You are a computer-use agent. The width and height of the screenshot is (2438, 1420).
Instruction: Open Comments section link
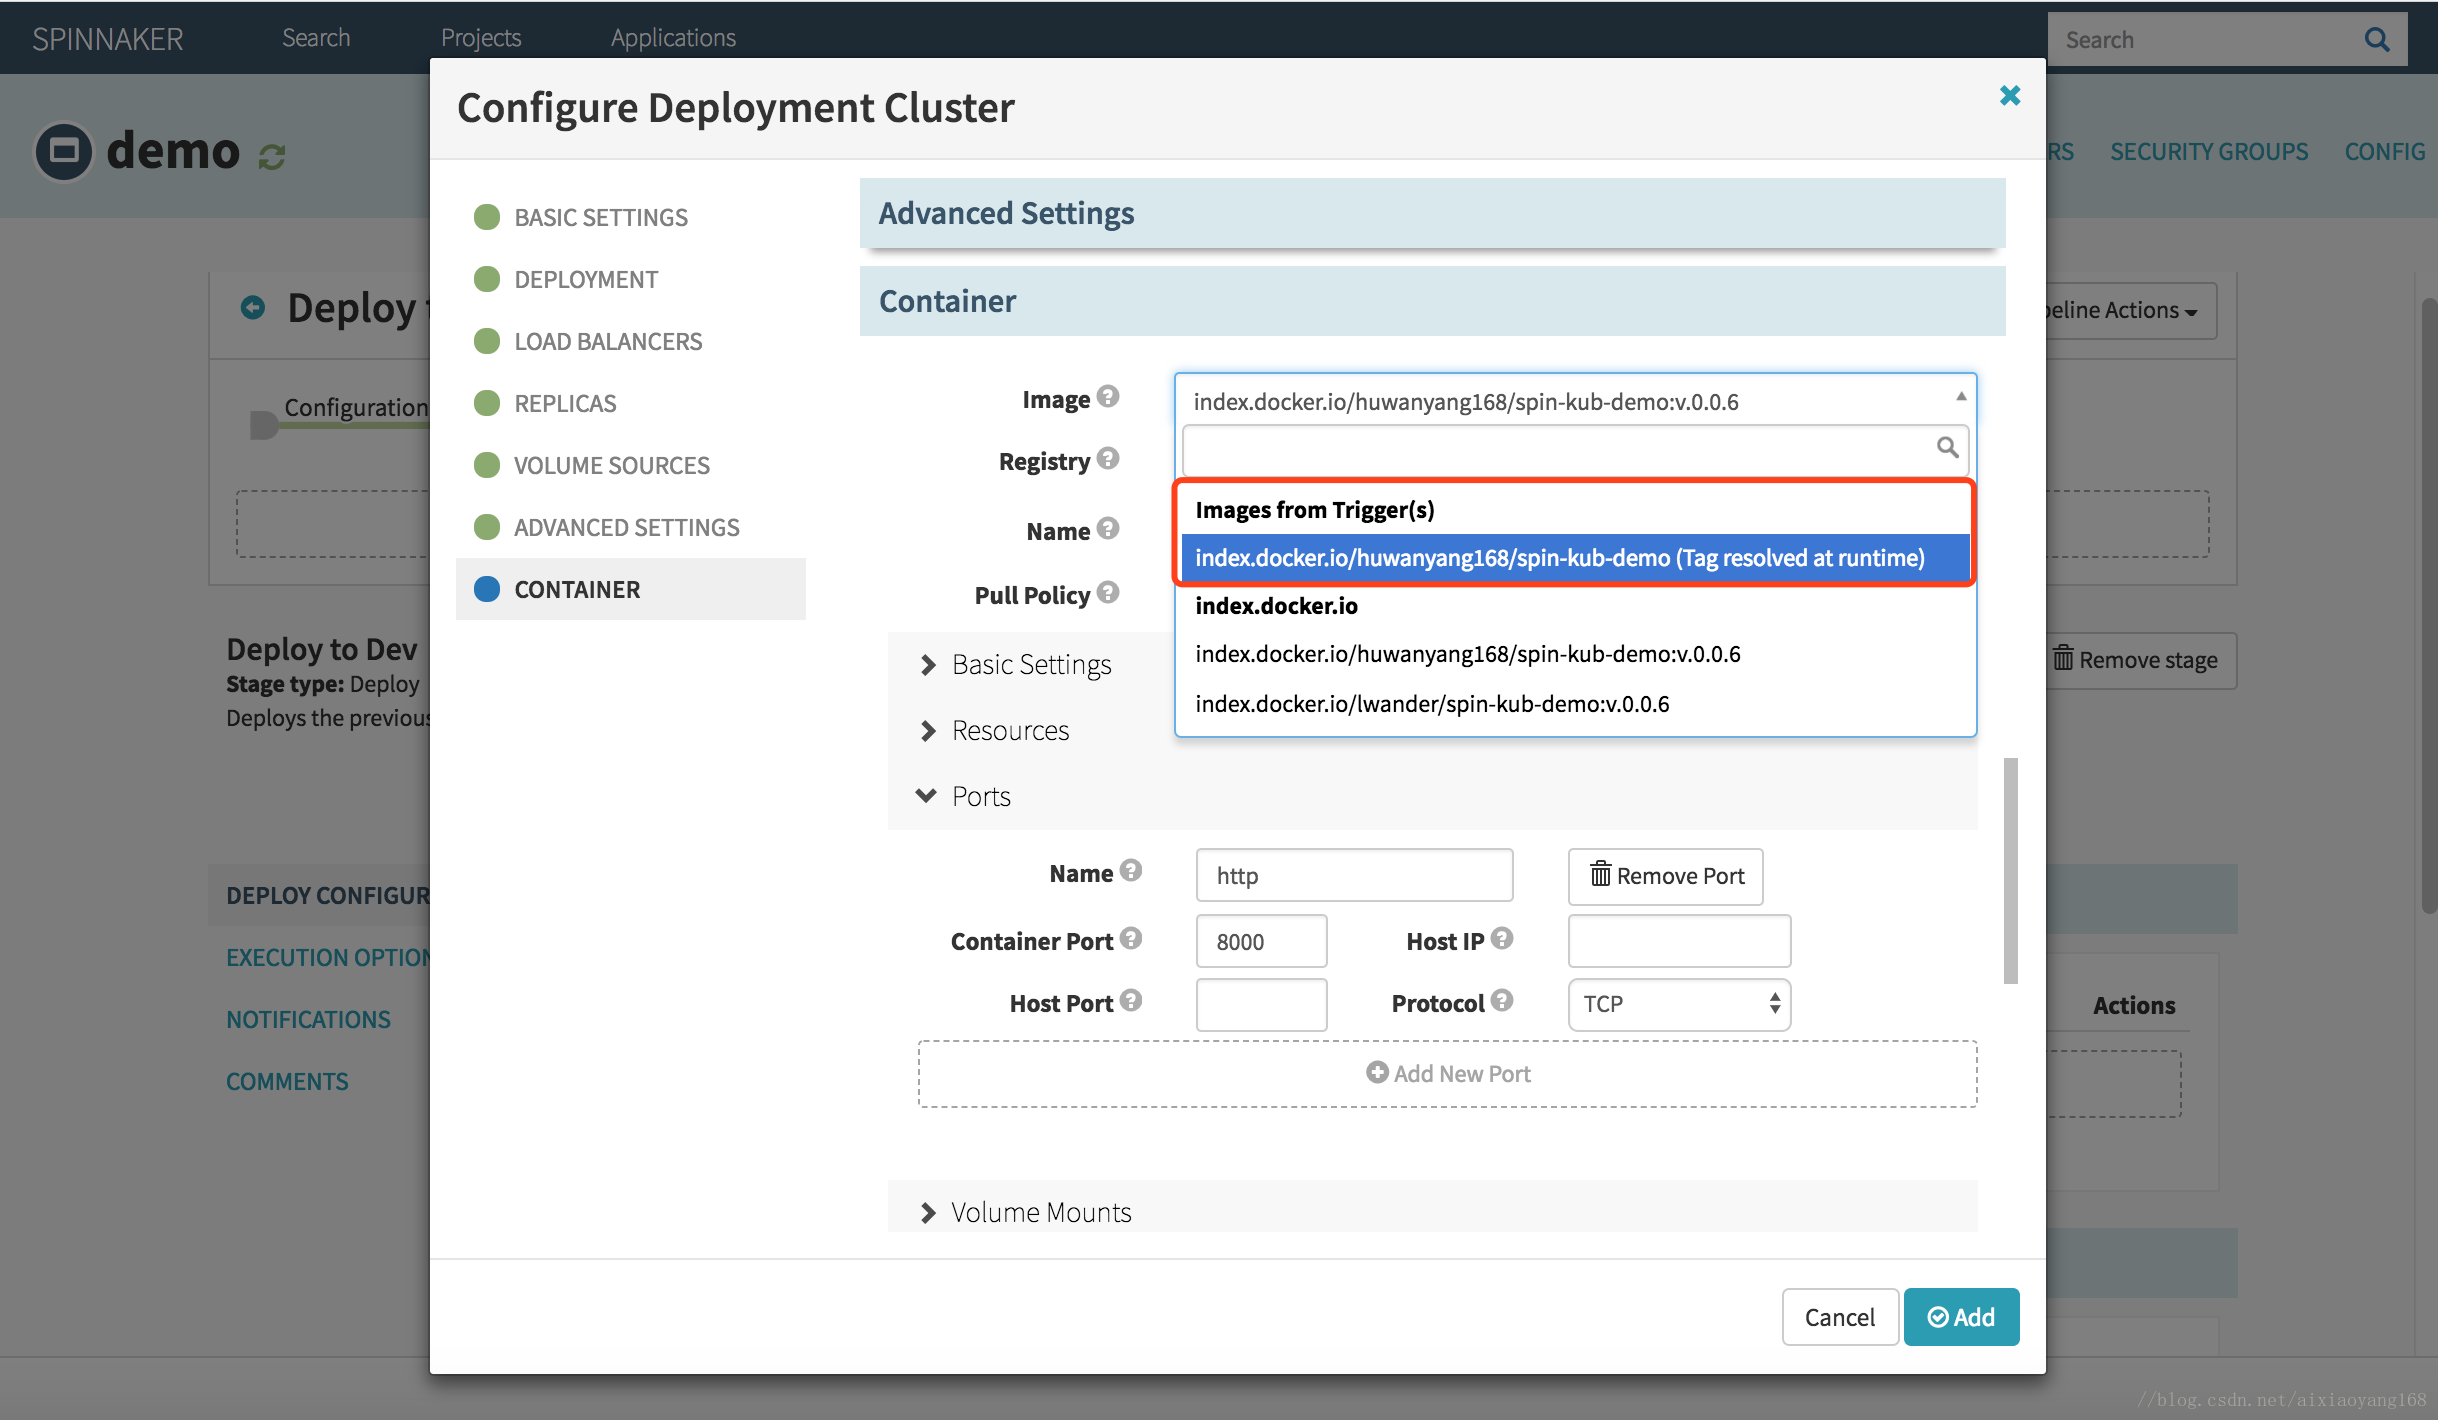click(287, 1081)
